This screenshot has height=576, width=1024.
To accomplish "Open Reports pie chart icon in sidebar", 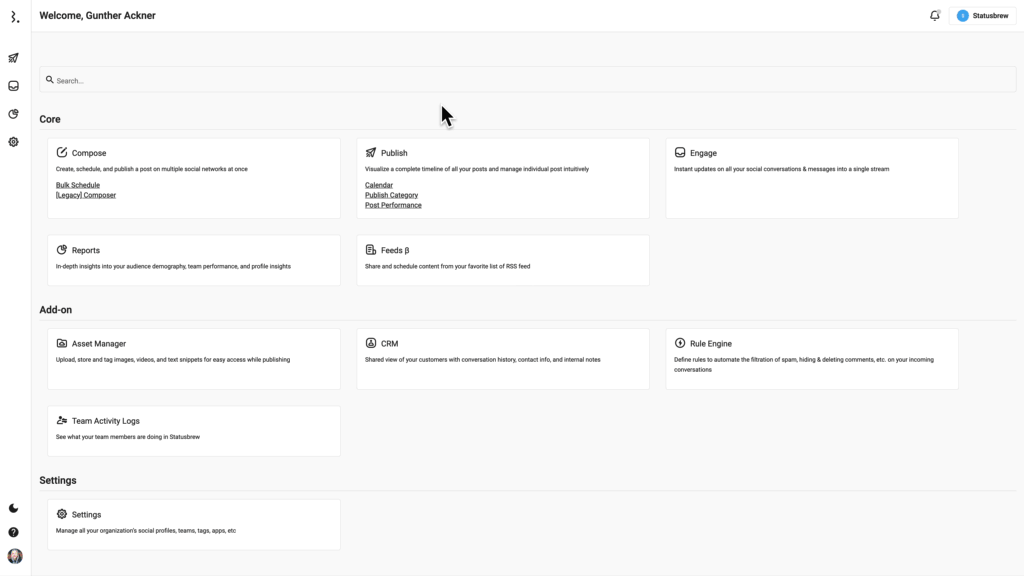I will pos(14,114).
